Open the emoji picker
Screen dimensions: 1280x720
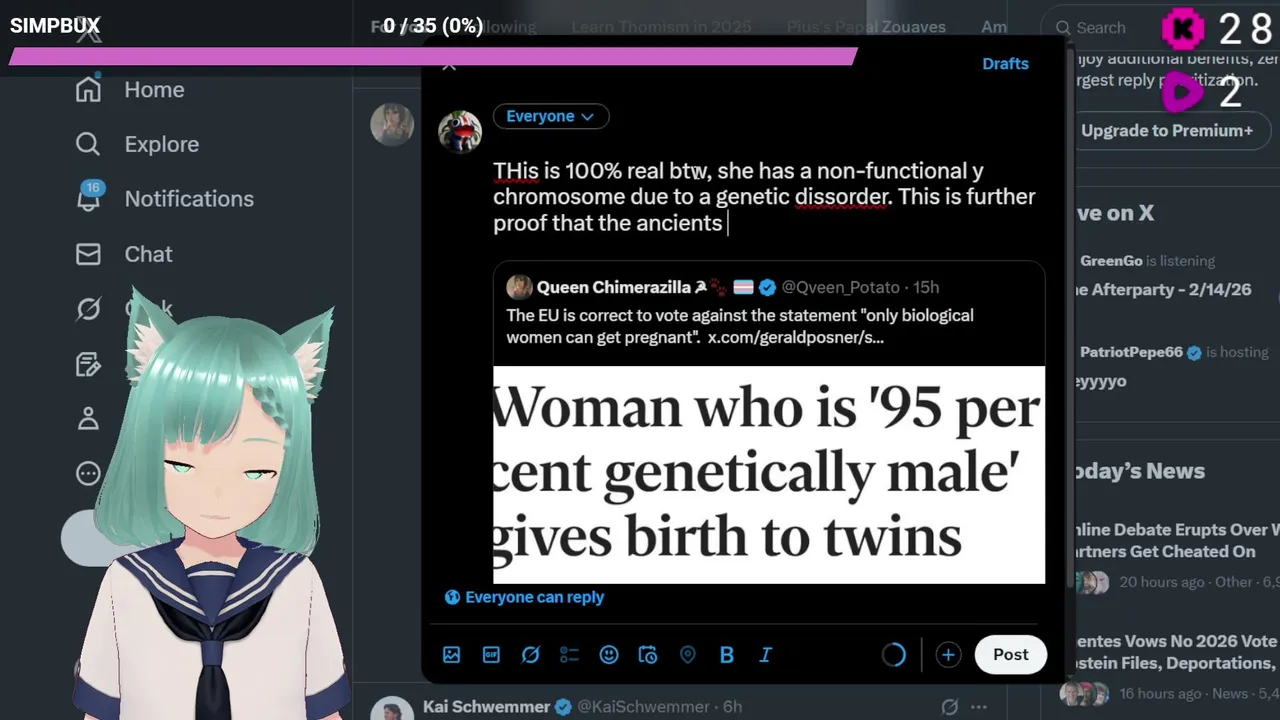pos(609,655)
